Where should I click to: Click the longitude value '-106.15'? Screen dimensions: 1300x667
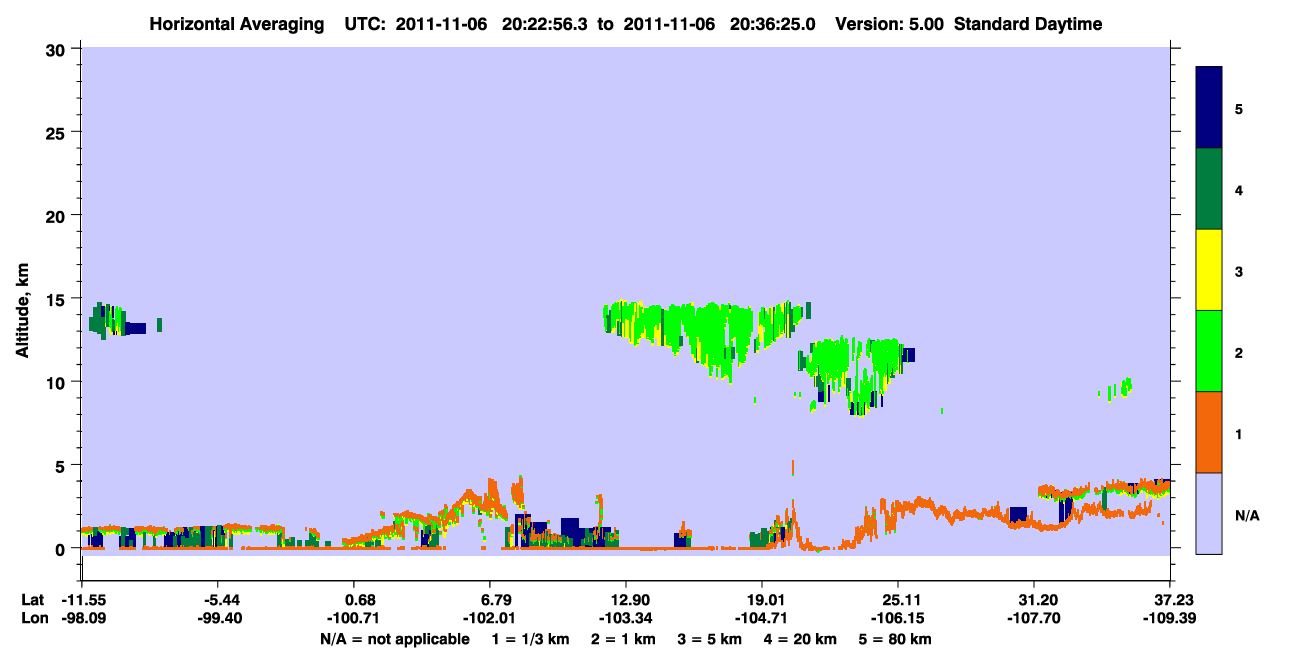tap(898, 619)
